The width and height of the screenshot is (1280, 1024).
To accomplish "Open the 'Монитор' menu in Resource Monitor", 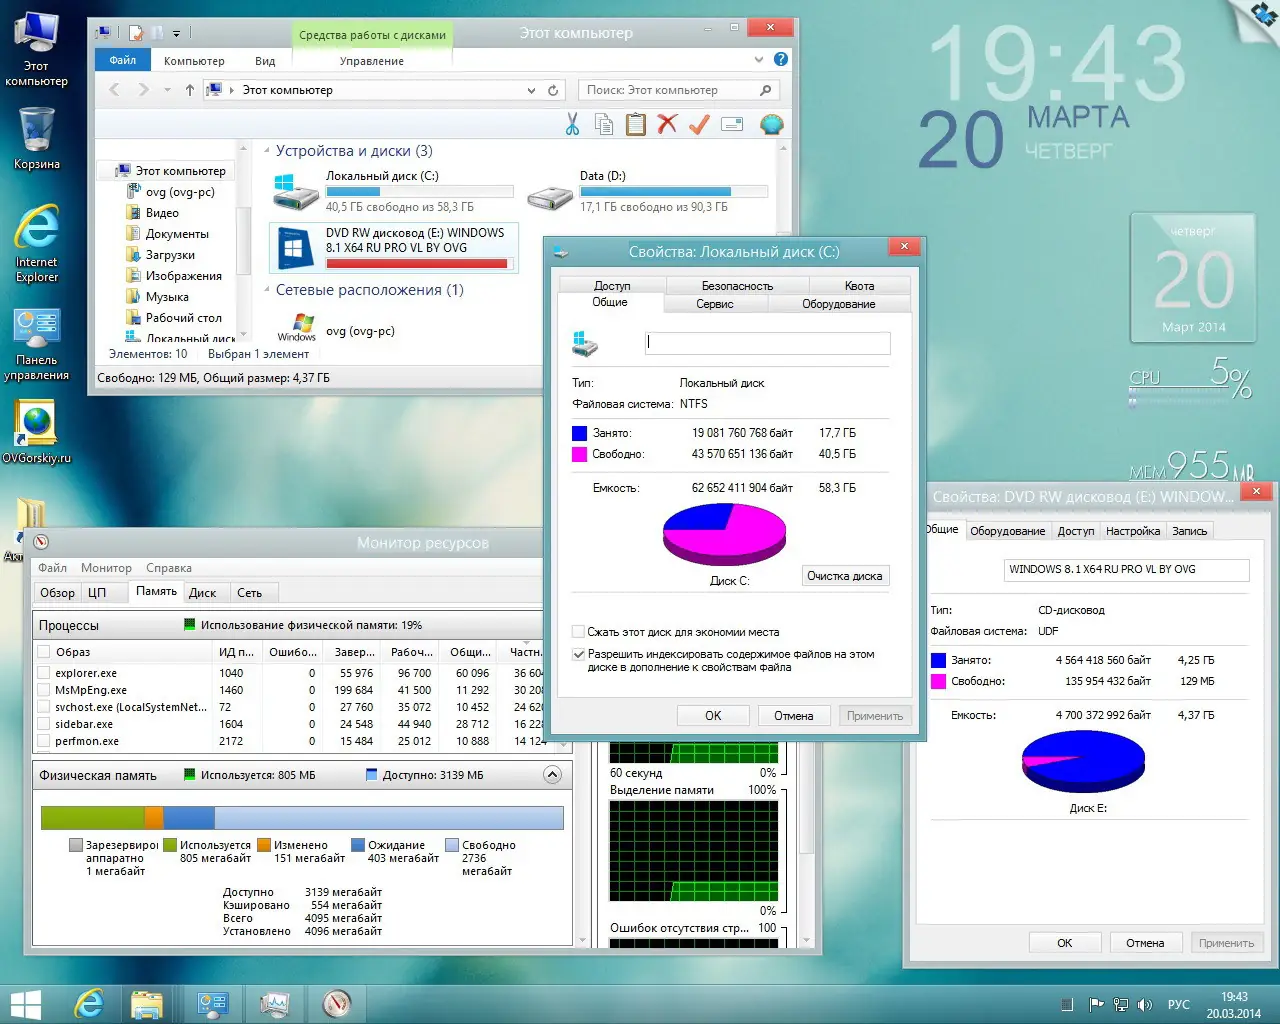I will tap(106, 568).
